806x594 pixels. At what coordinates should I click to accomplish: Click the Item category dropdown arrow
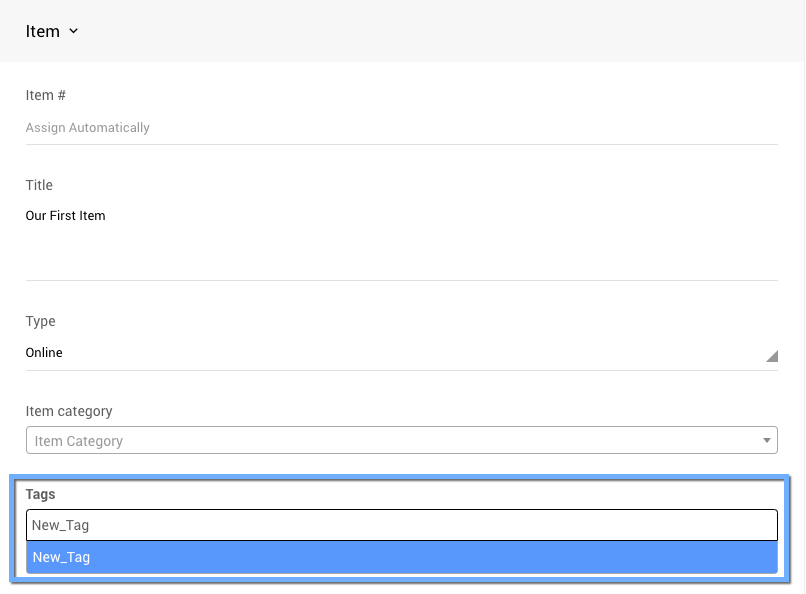click(x=767, y=441)
